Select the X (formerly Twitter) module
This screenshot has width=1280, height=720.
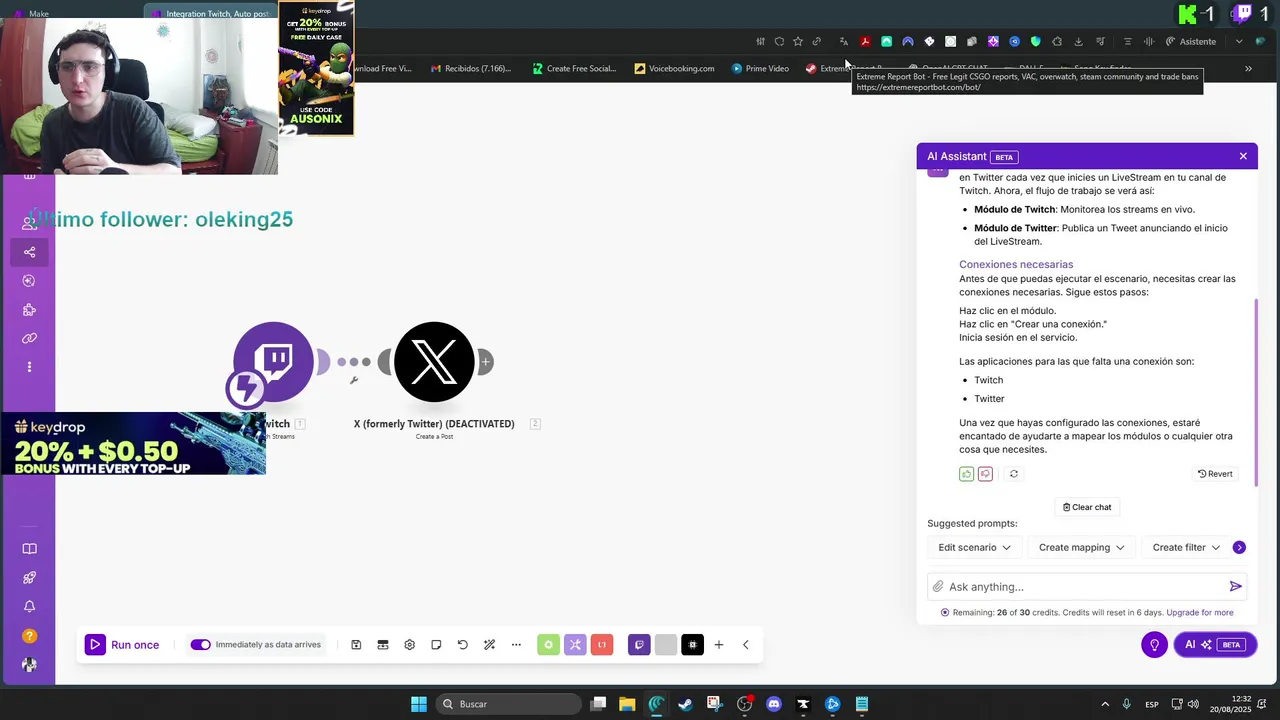coord(434,362)
